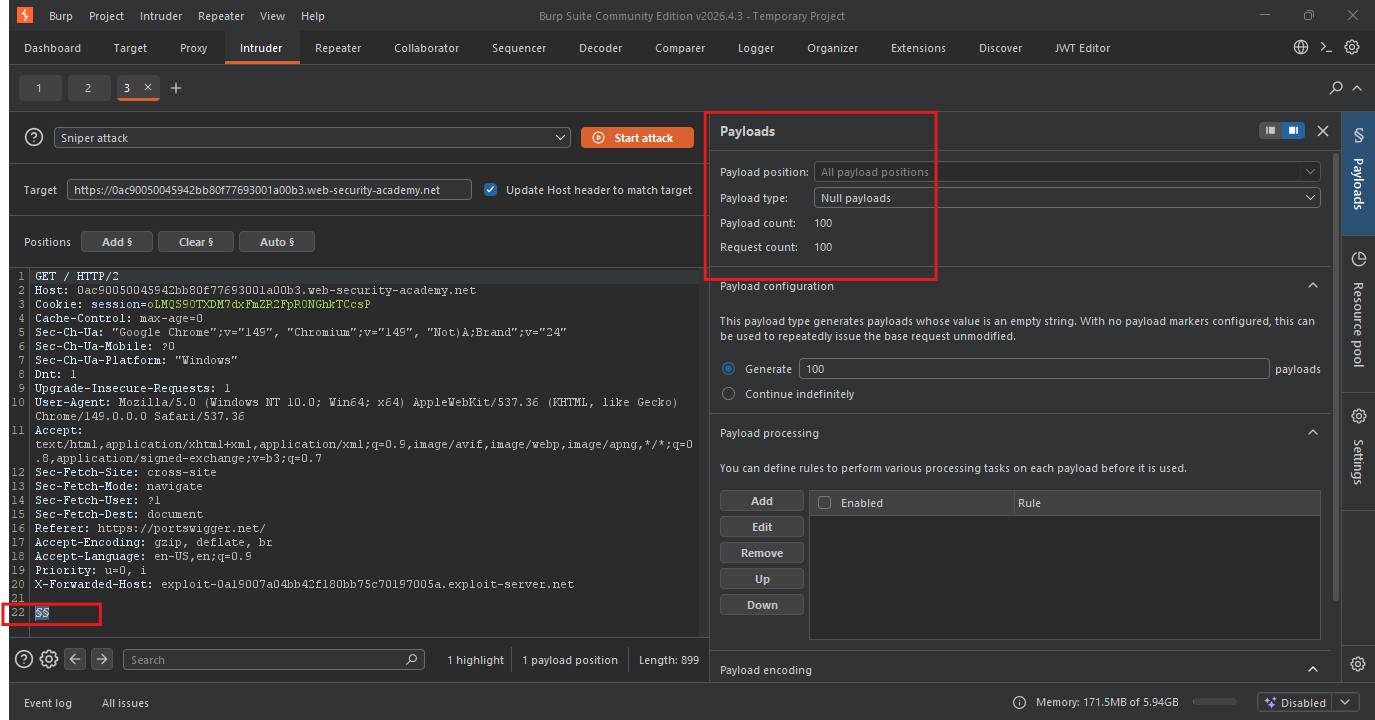Click the Up button in Payload processing

(762, 579)
